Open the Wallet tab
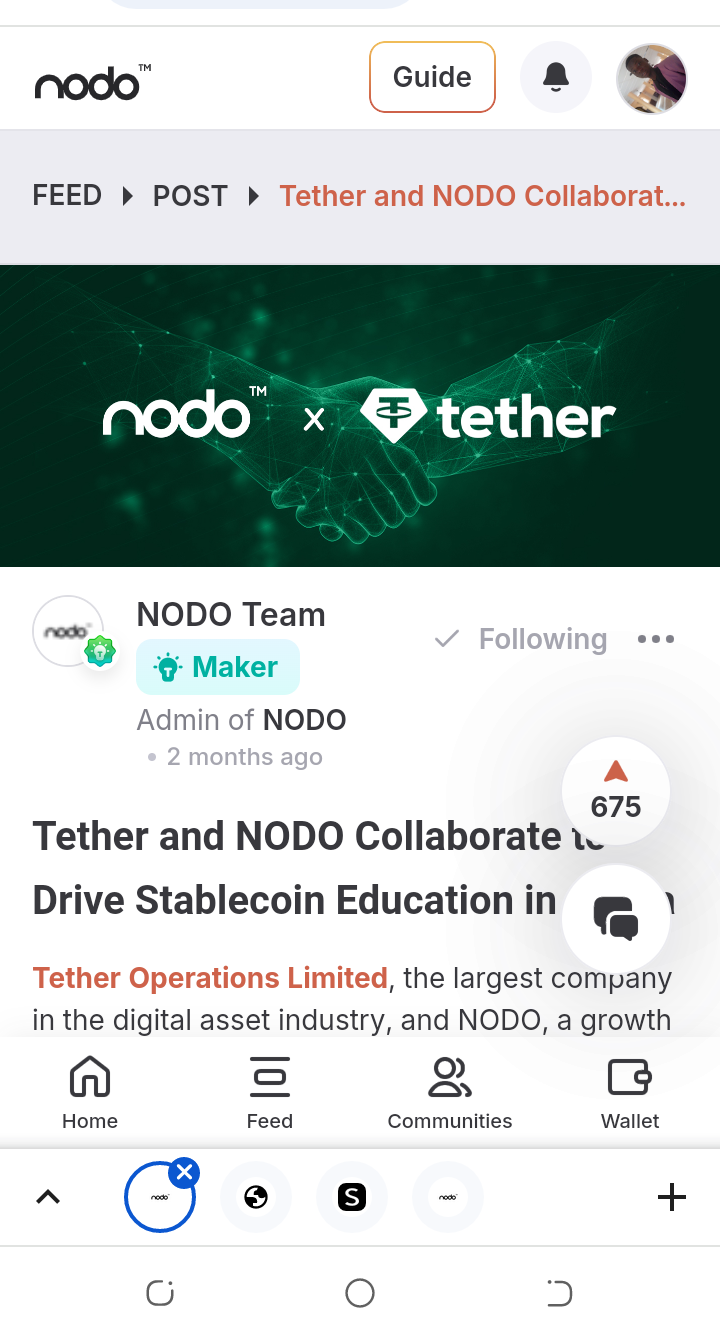 click(630, 1094)
